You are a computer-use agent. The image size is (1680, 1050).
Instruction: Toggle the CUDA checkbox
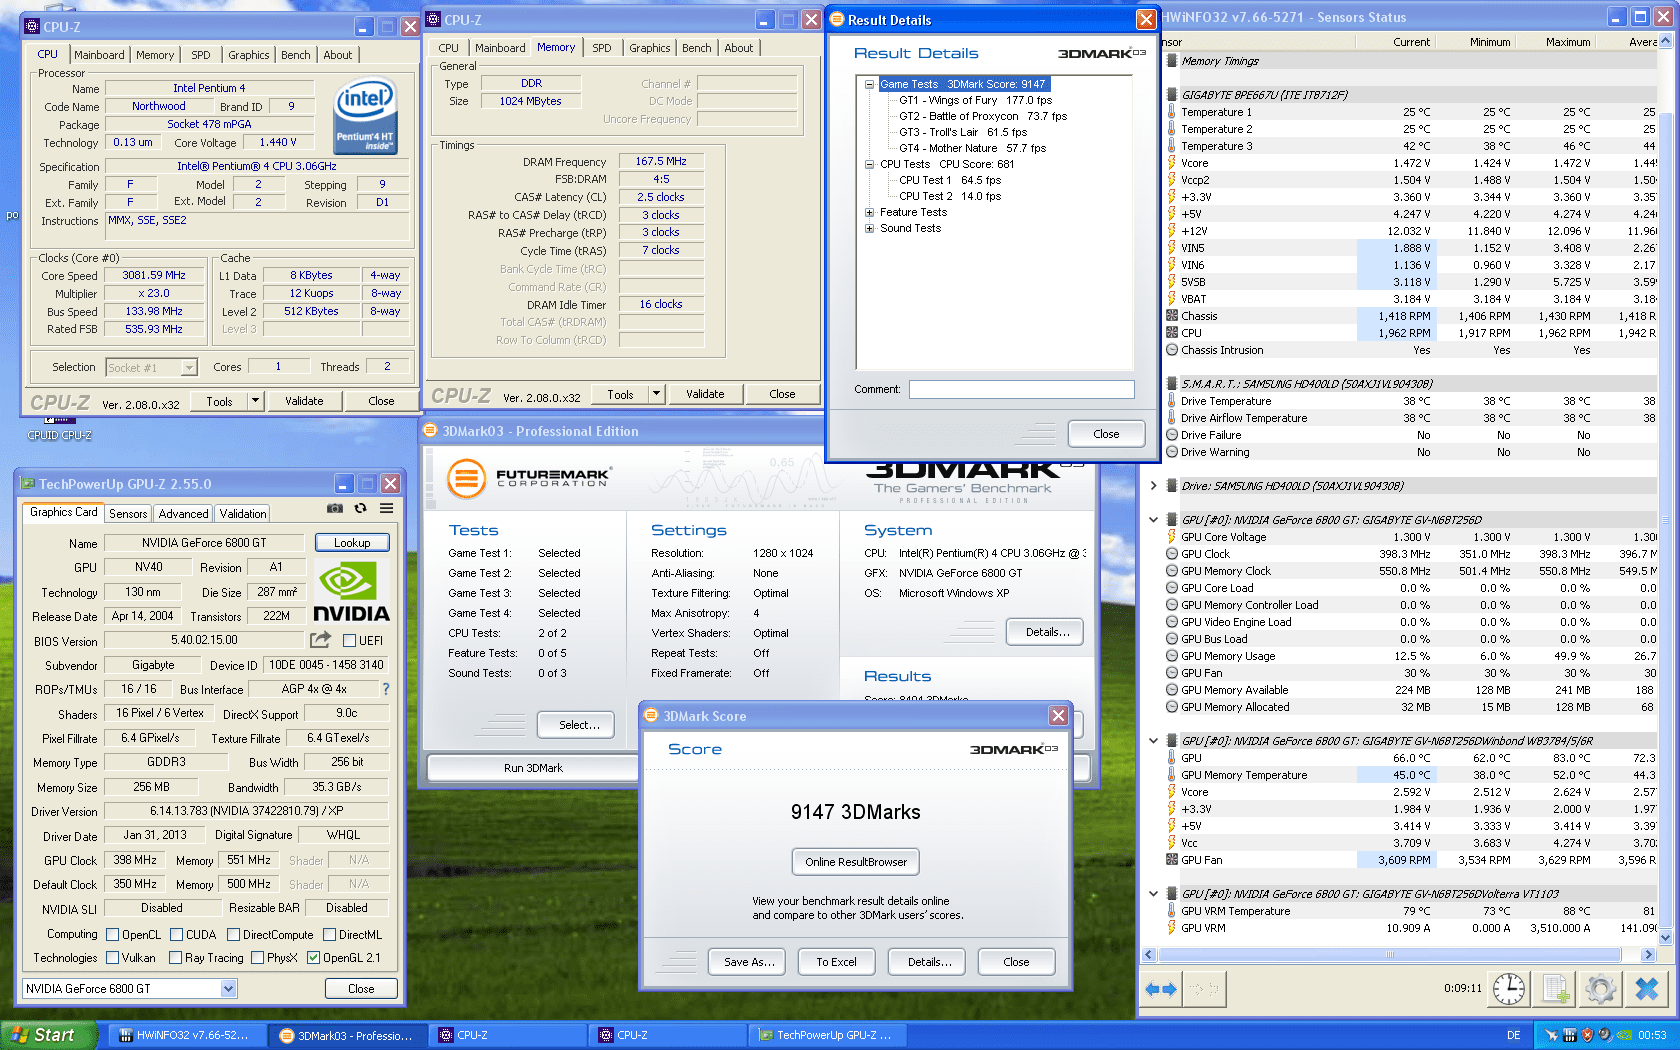point(176,935)
